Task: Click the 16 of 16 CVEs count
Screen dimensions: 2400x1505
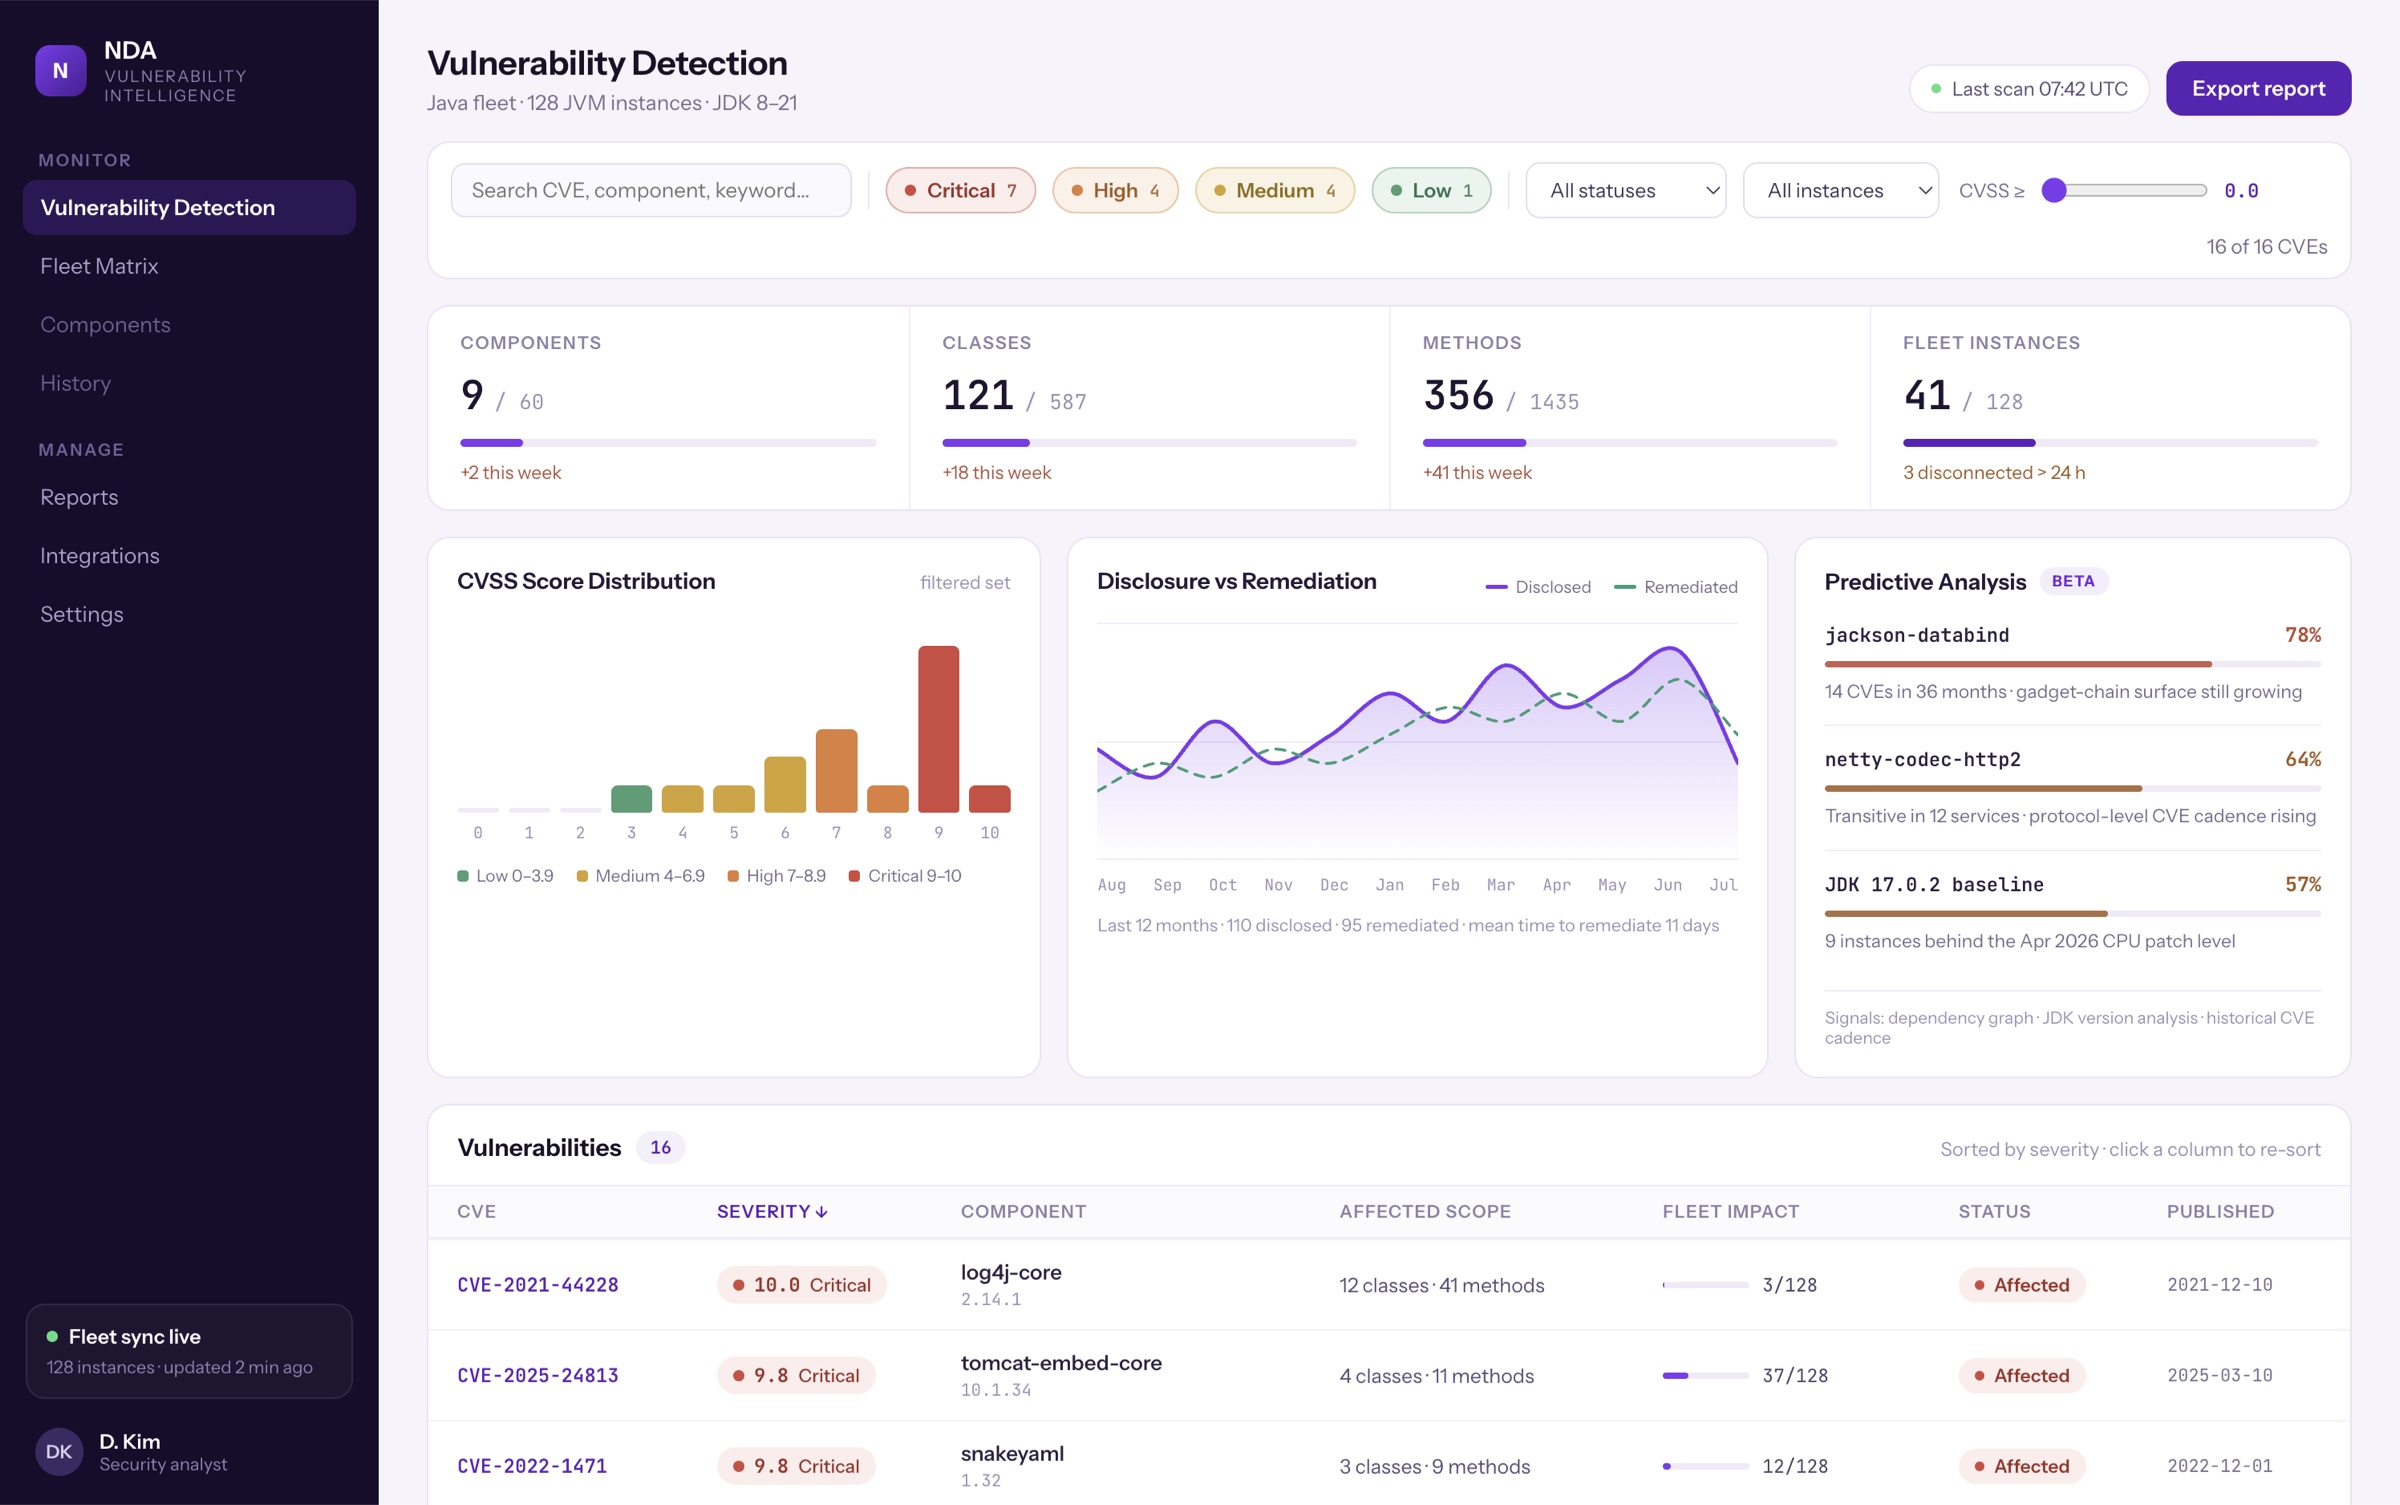Action: click(x=2266, y=247)
